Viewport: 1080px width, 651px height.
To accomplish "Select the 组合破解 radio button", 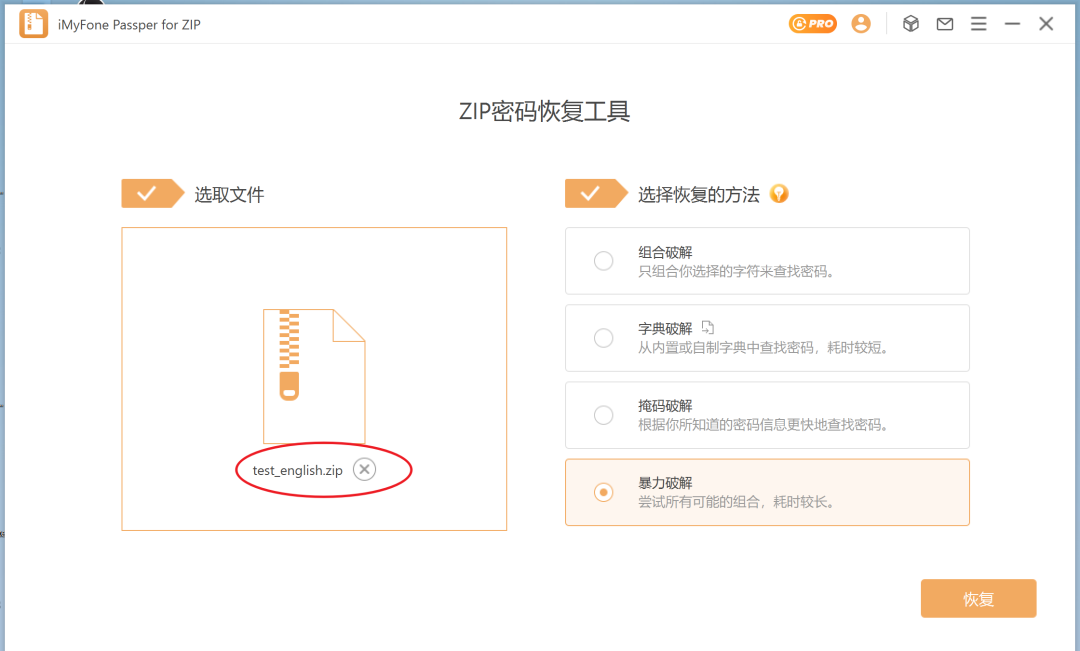I will pyautogui.click(x=603, y=260).
